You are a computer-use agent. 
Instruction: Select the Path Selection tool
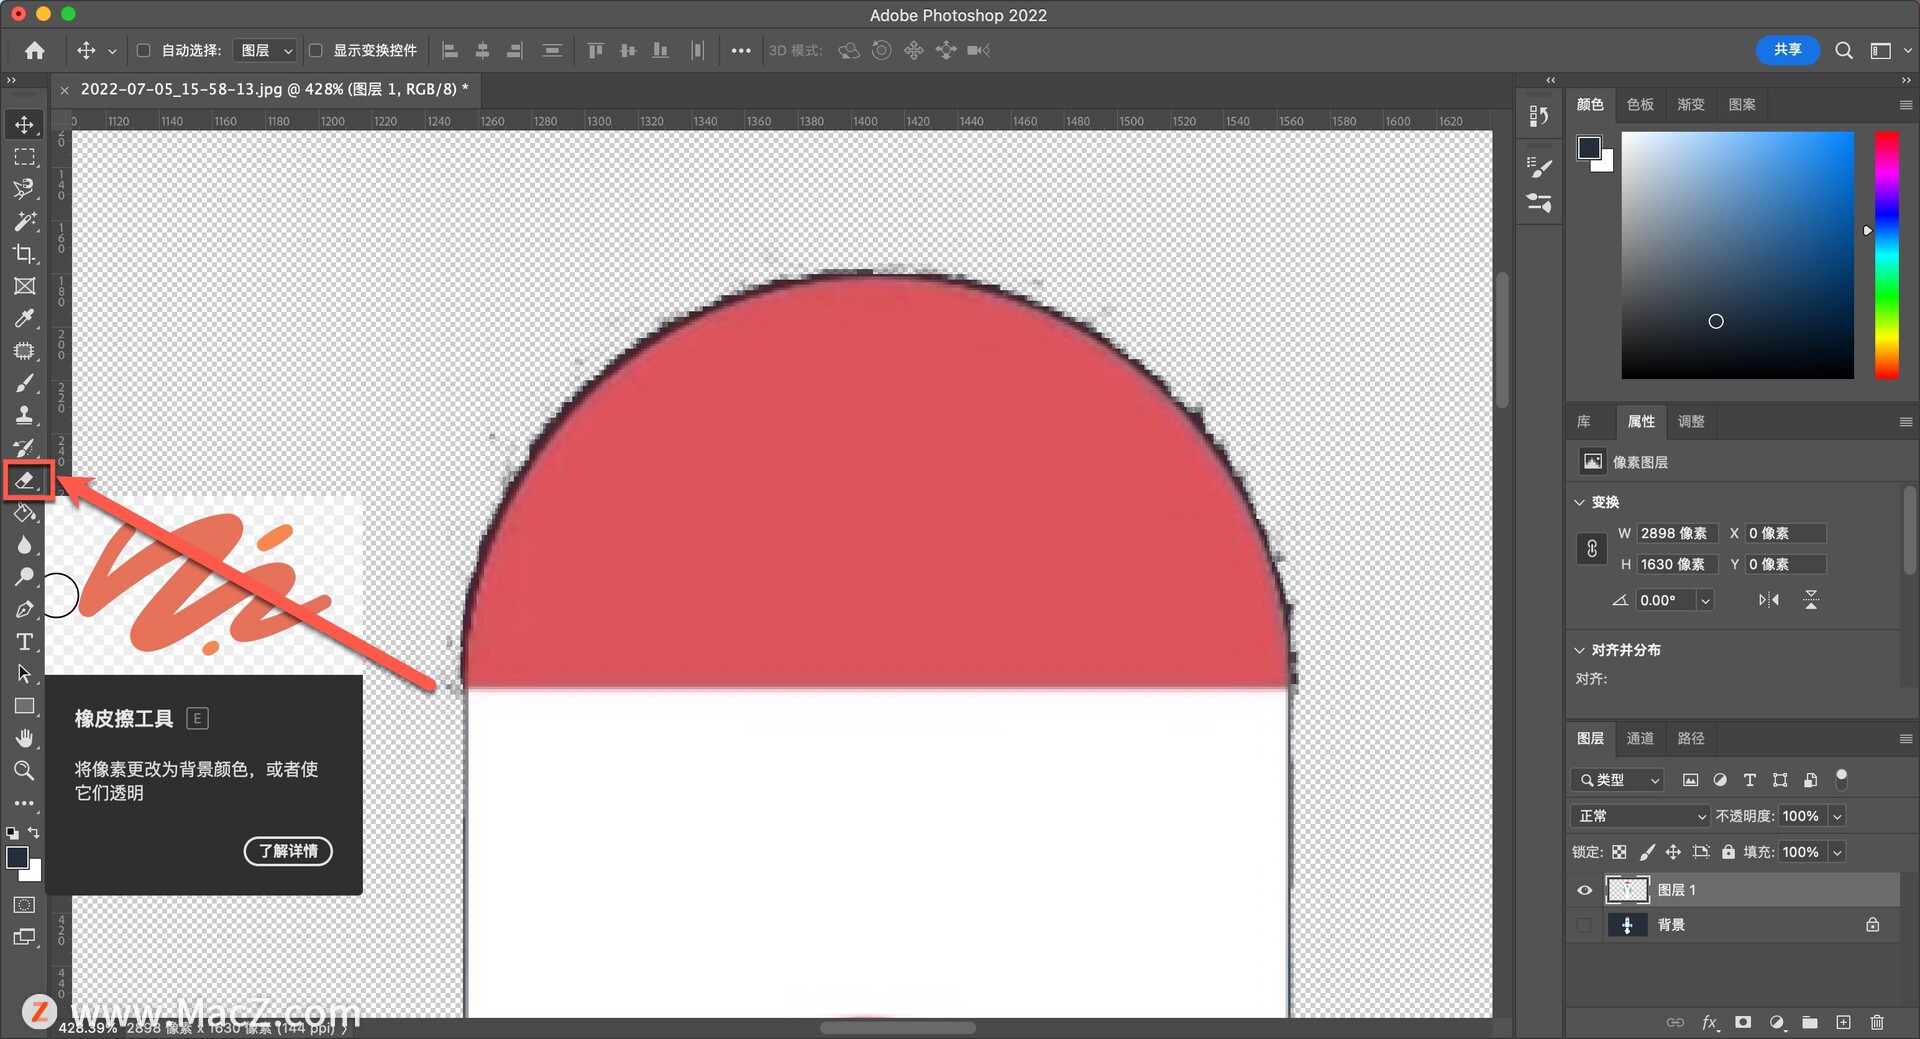24,674
